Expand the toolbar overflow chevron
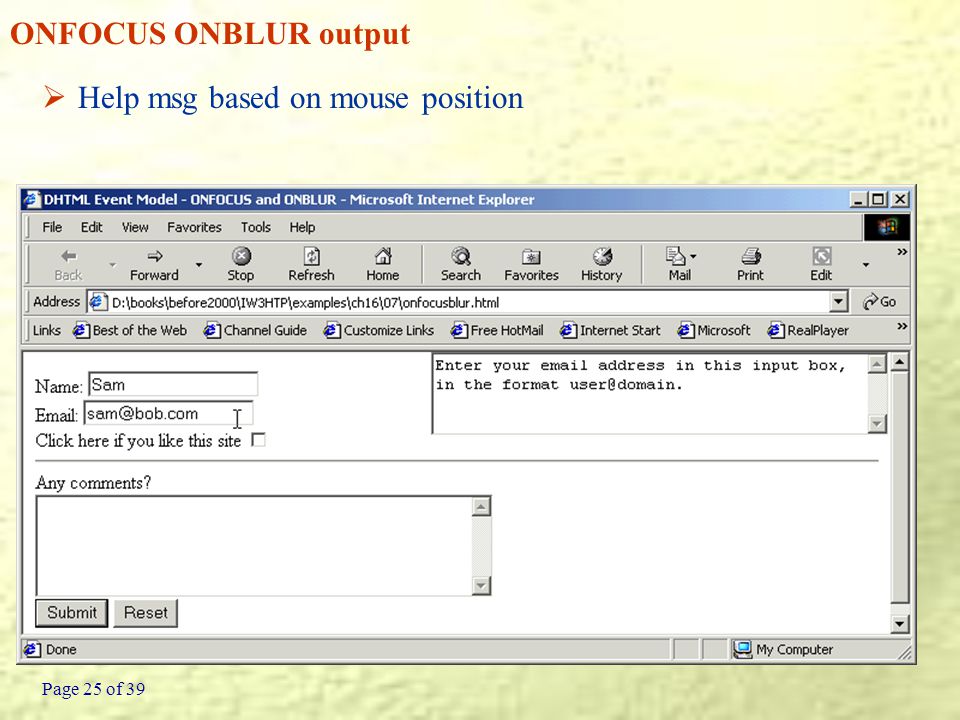960x720 pixels. (x=902, y=252)
